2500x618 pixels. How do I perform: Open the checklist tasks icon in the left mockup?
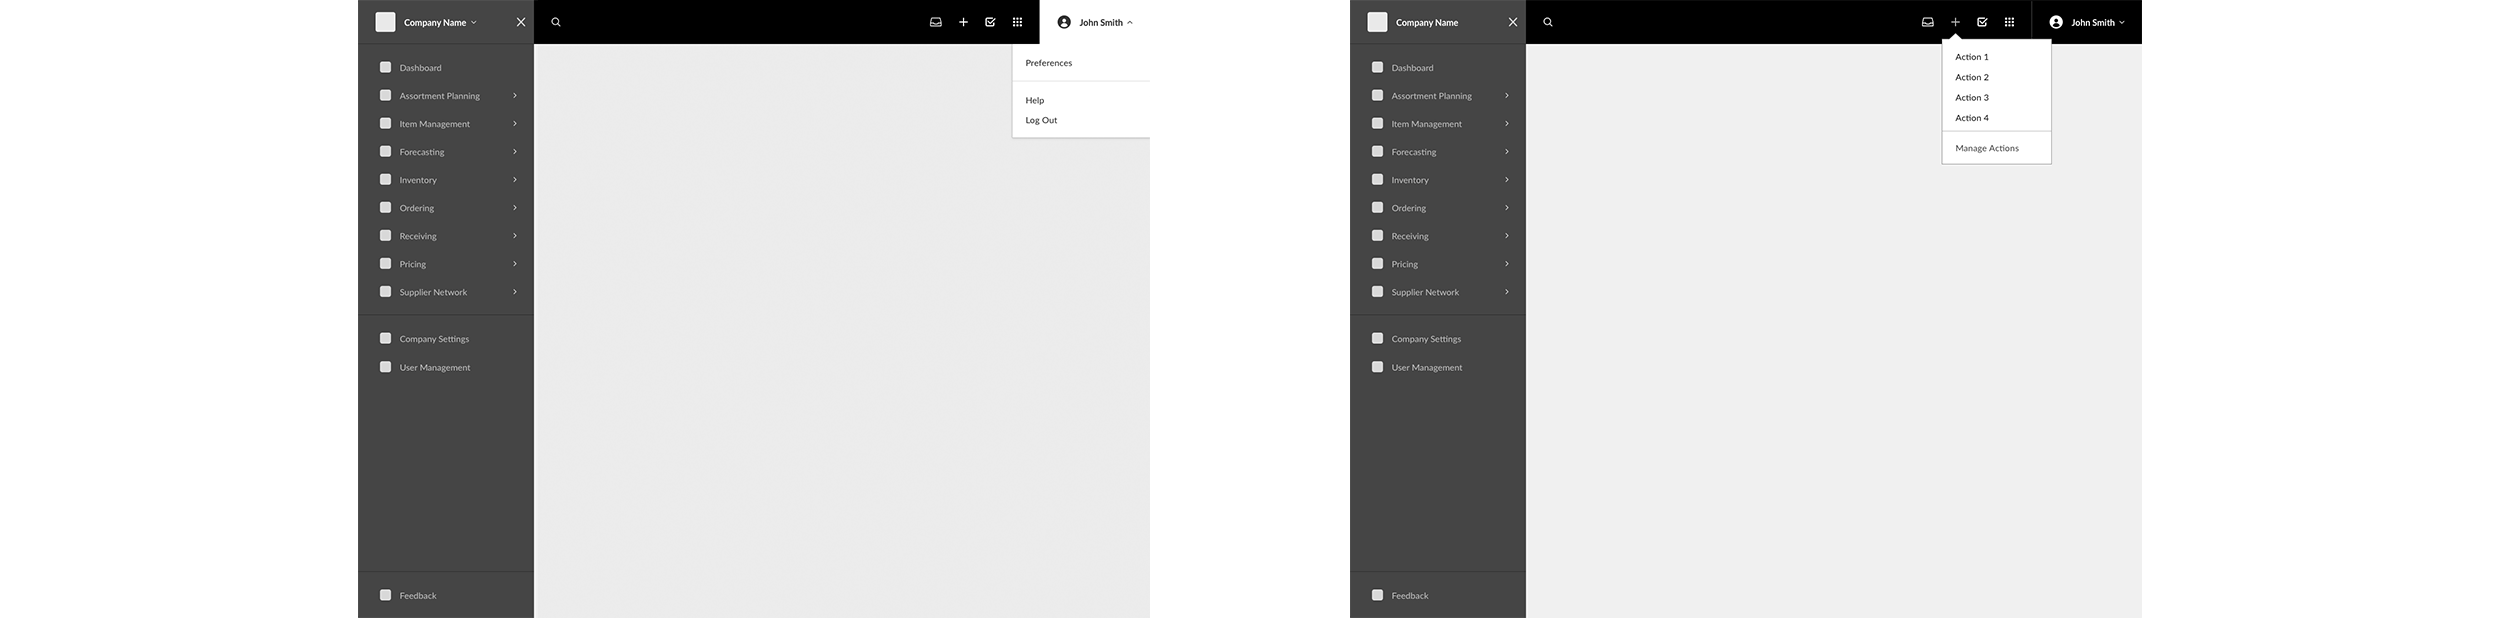pos(990,22)
